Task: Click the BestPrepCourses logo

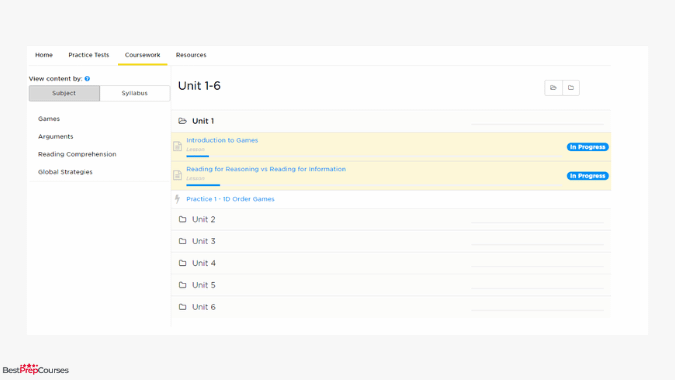Action: (x=36, y=369)
